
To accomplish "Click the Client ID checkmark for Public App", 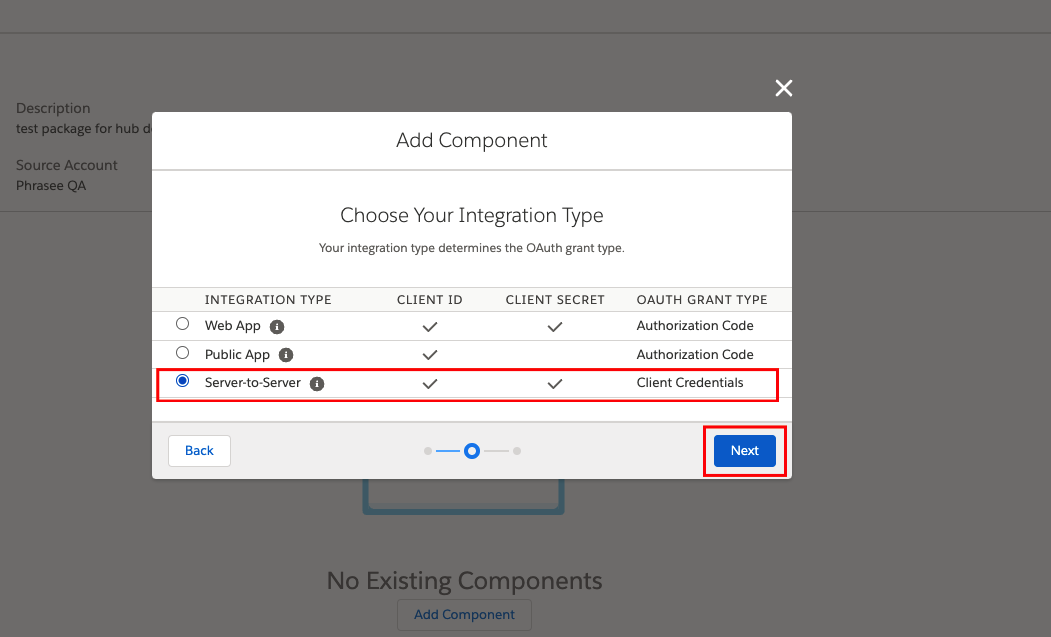I will click(430, 354).
